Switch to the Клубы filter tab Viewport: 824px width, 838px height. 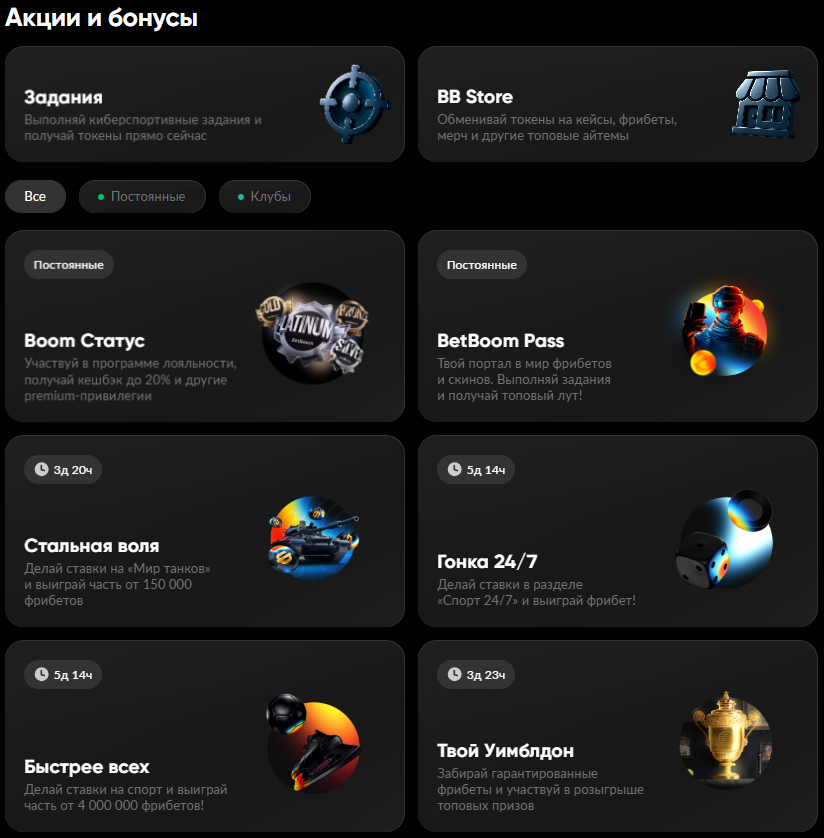(x=265, y=197)
